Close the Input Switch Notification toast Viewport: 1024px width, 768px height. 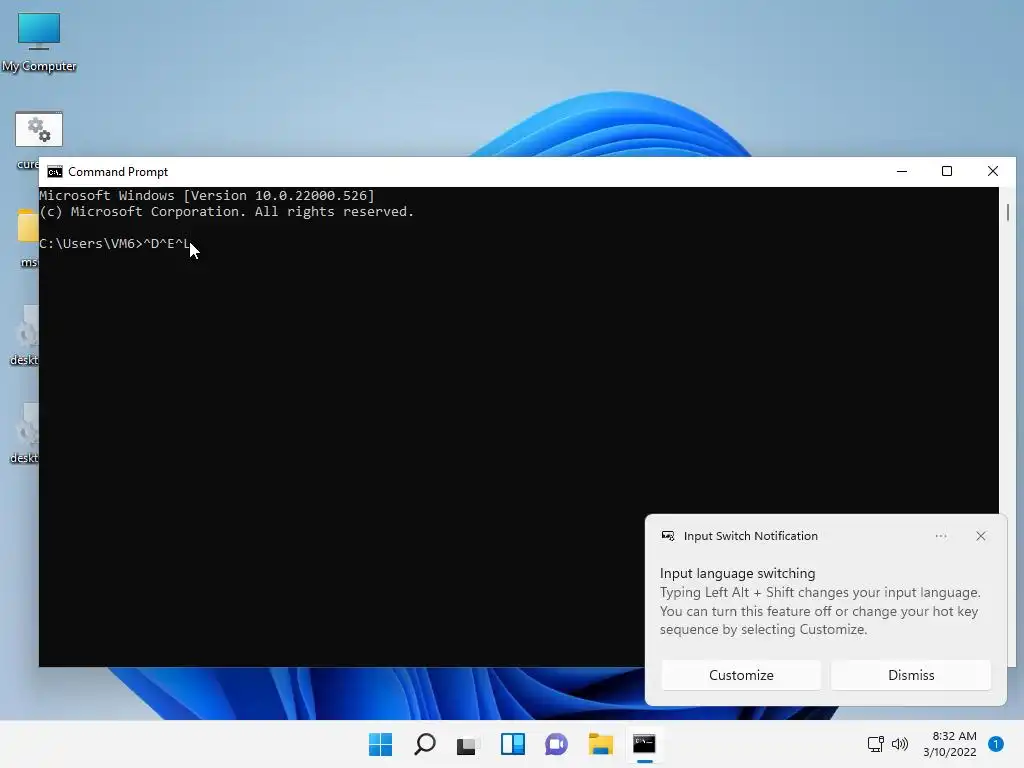981,536
